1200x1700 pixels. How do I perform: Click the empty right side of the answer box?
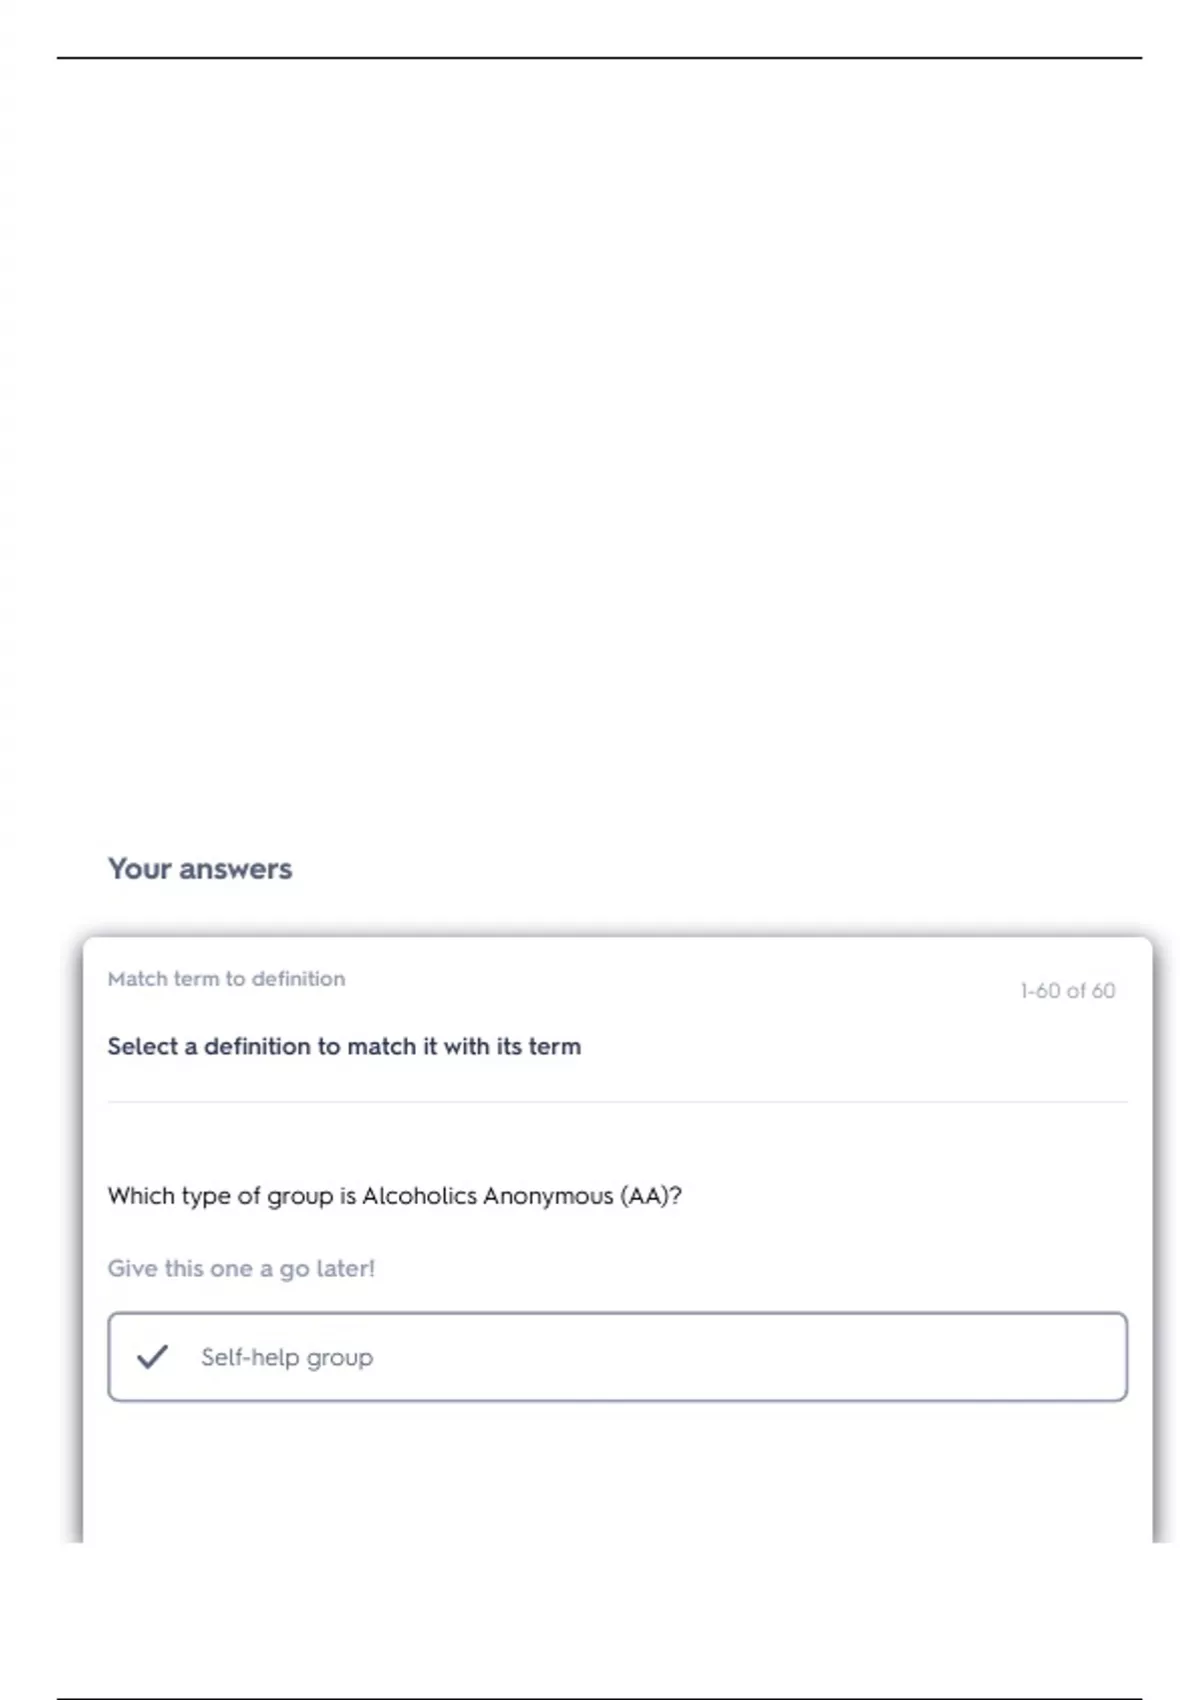click(850, 1357)
